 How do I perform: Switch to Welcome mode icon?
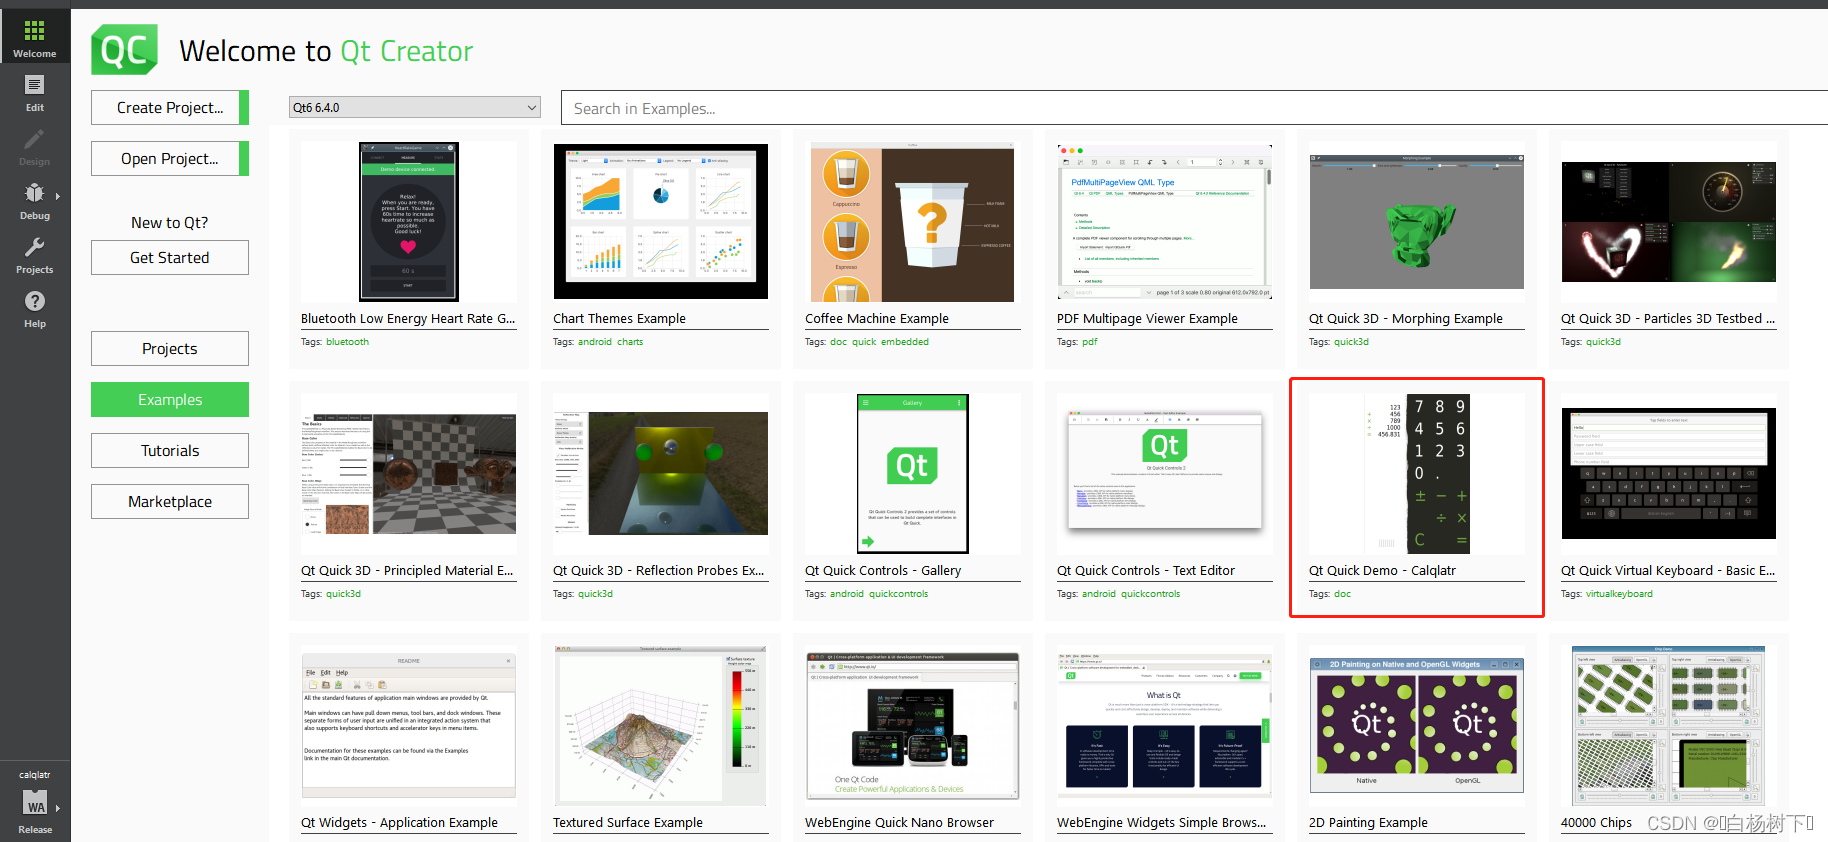(x=35, y=31)
